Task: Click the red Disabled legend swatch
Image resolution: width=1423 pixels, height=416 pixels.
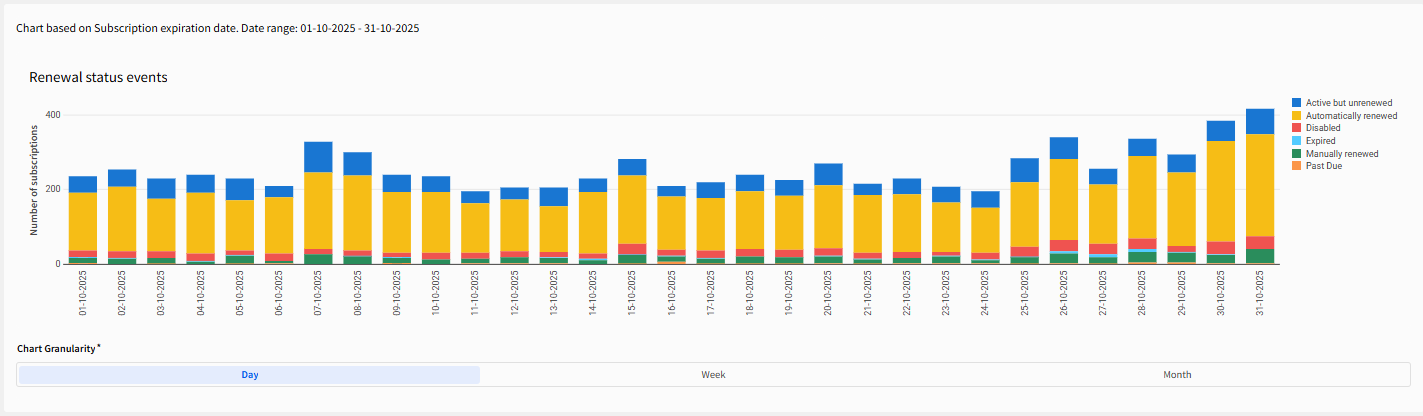Action: point(1297,128)
